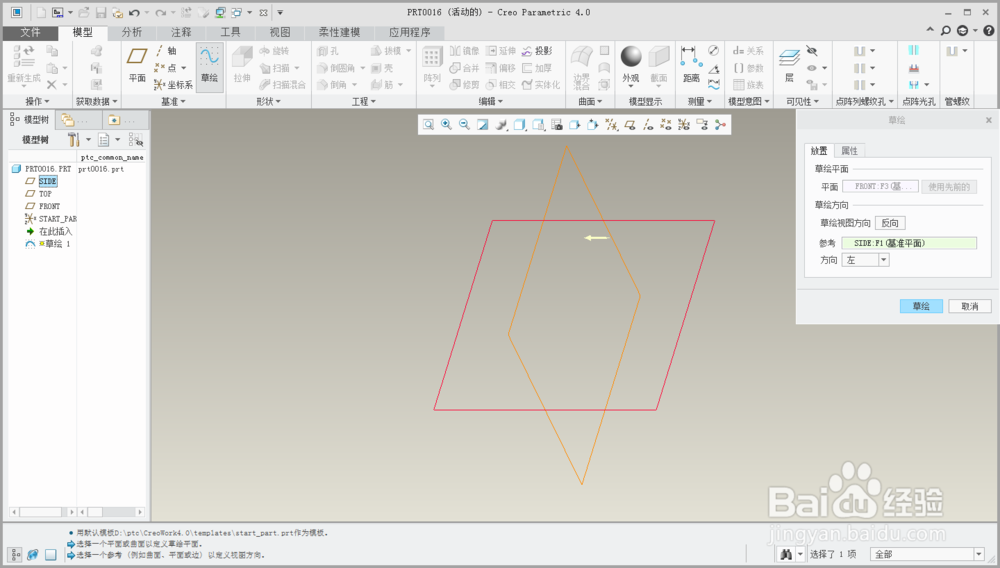Select the Axis (轴) datum tool
Image resolution: width=1000 pixels, height=568 pixels.
tap(166, 51)
